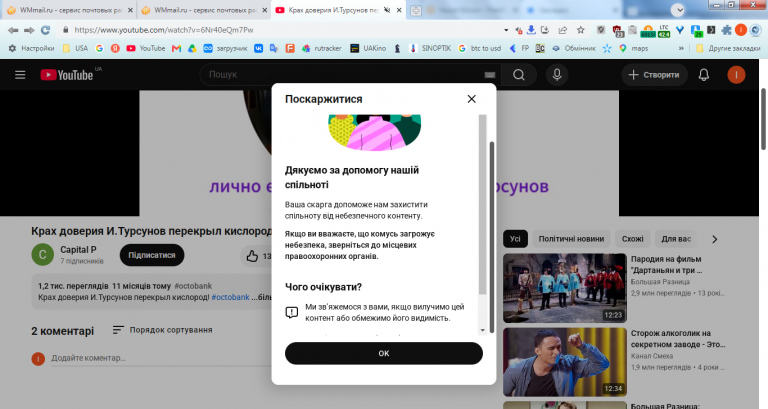Open the Другие закладки folder
The width and height of the screenshot is (768, 409).
(x=728, y=48)
